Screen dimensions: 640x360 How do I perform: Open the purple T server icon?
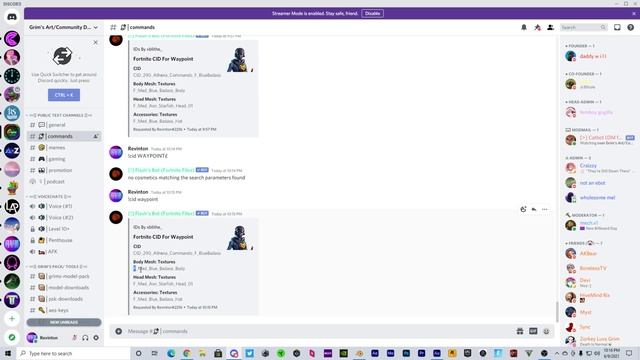pos(12,300)
